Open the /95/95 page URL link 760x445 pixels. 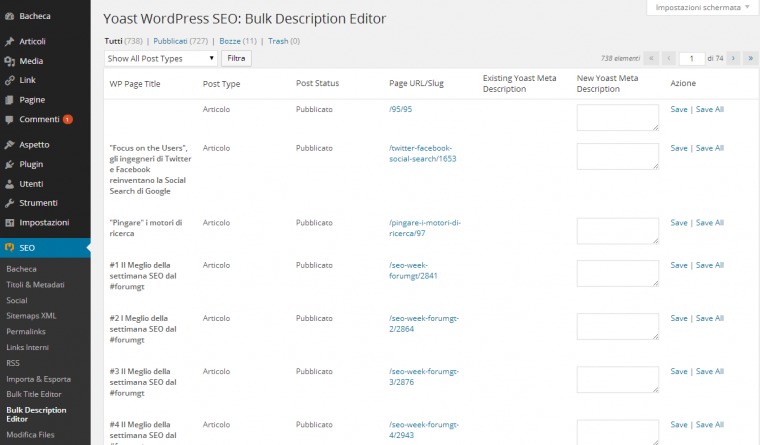tap(400, 109)
